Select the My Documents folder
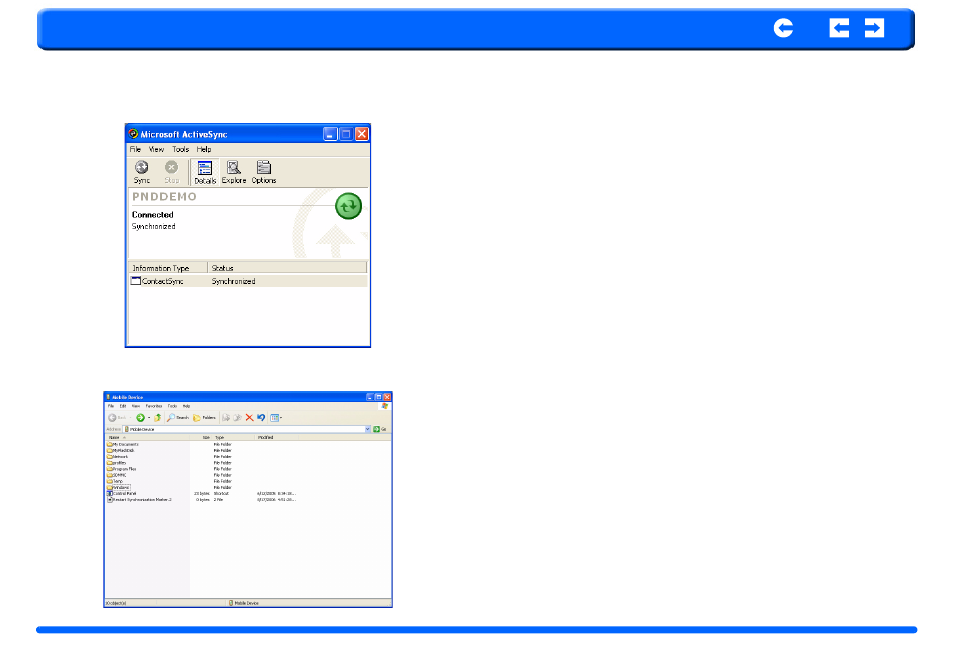Screen dimensions: 954x671 pos(123,444)
